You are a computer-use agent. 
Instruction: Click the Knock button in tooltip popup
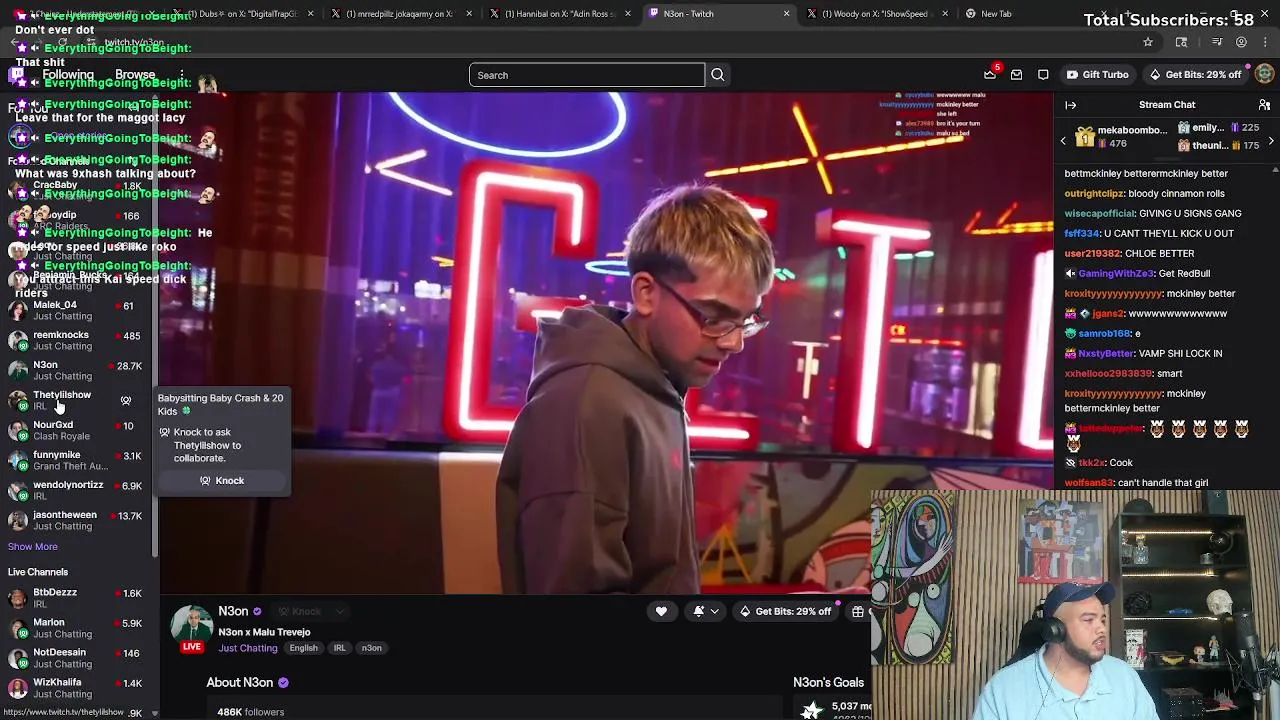click(221, 481)
